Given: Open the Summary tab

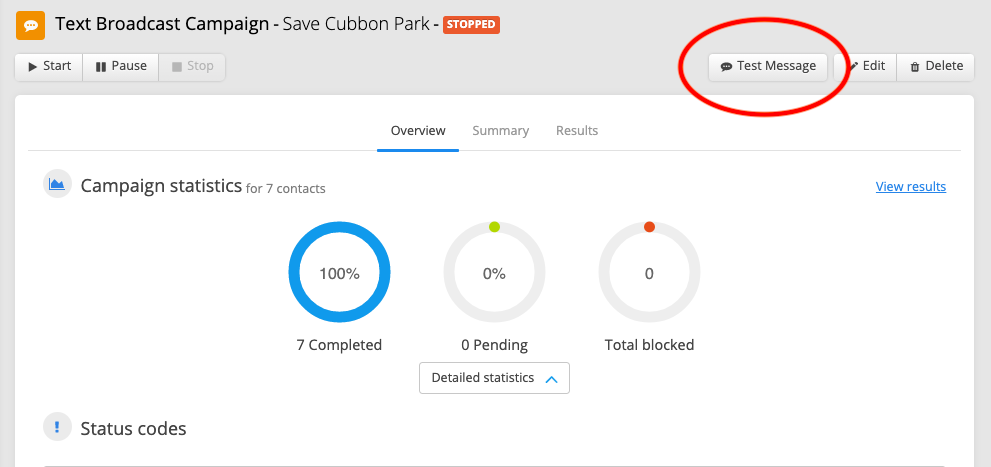Looking at the screenshot, I should (x=501, y=131).
